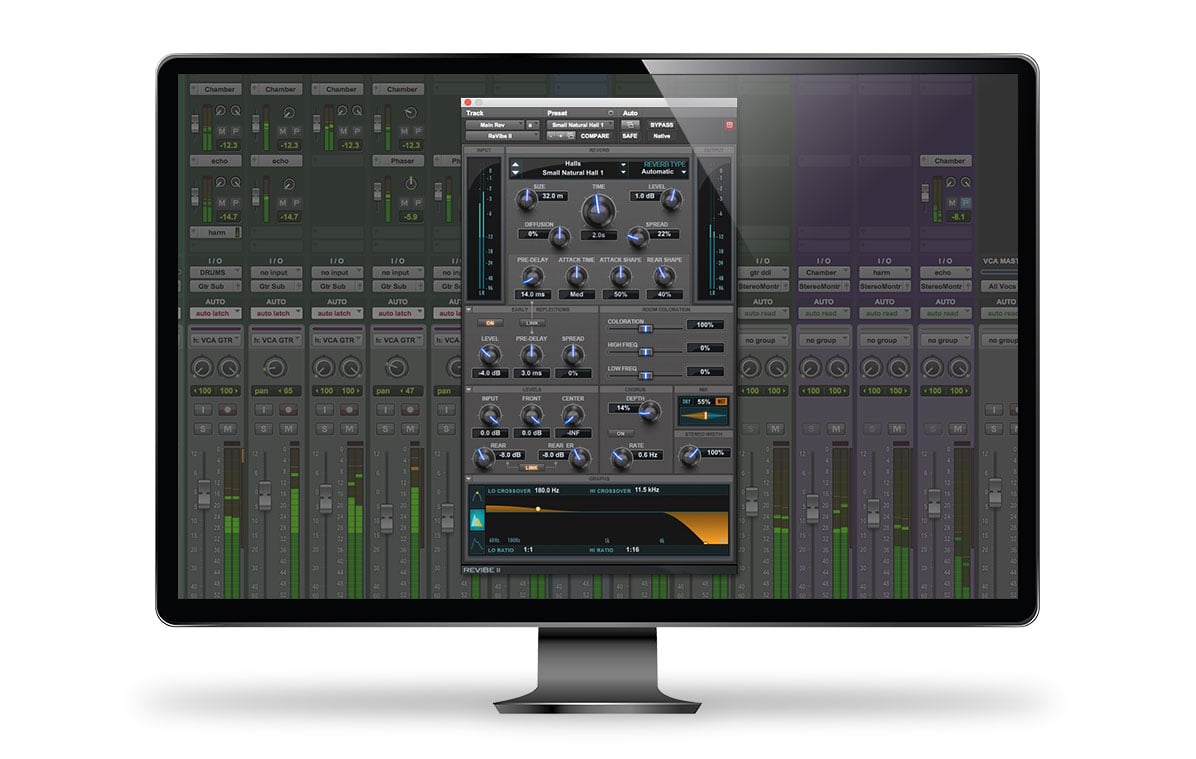Click the High Freq coloration slider
1196x759 pixels.
(x=646, y=351)
